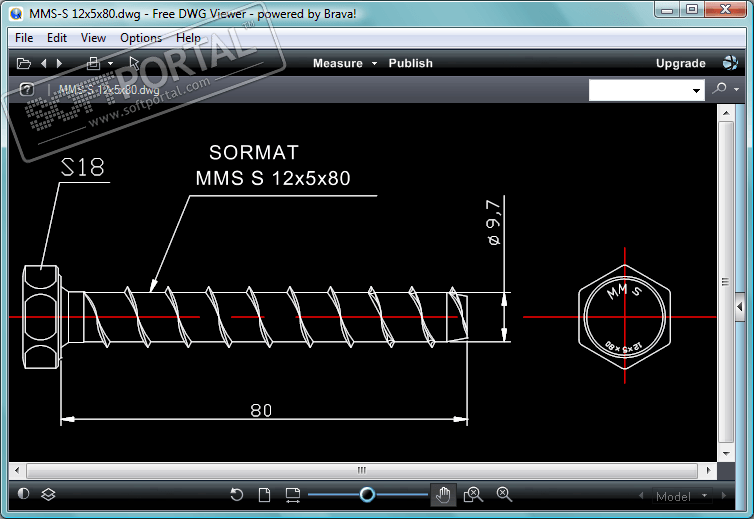This screenshot has width=754, height=519.
Task: Expand the search options arrow
Action: click(x=736, y=89)
